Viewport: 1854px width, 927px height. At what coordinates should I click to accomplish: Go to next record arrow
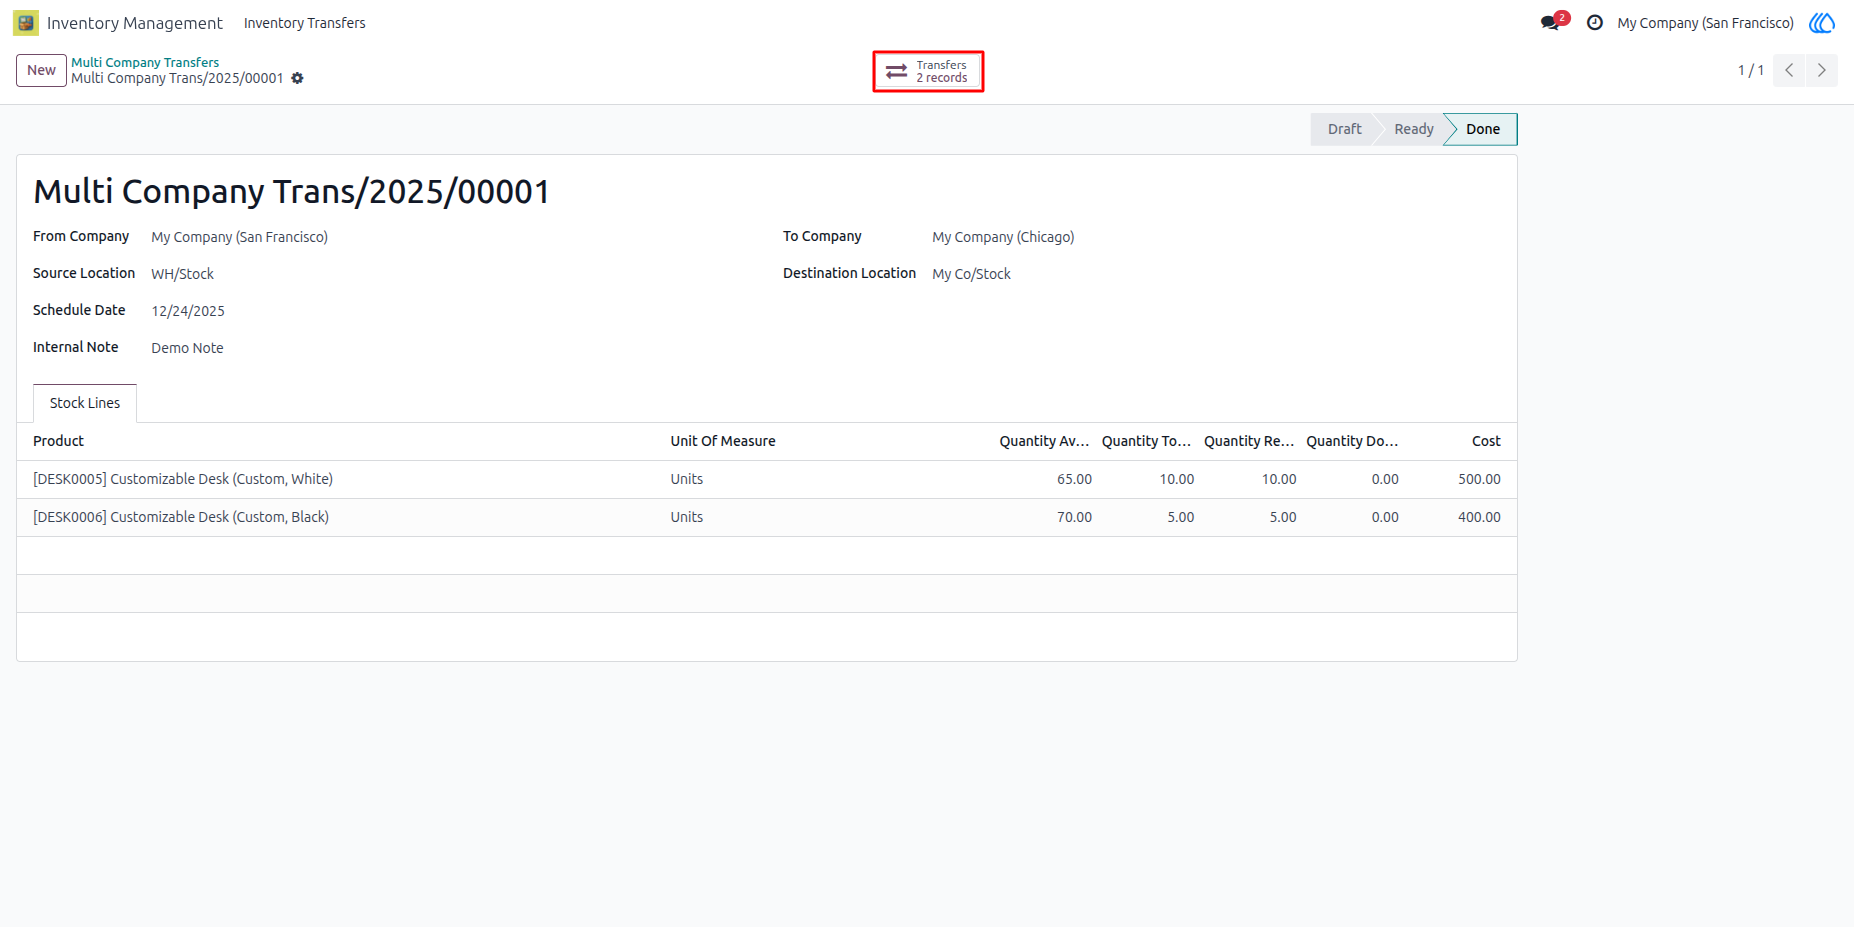pyautogui.click(x=1821, y=70)
